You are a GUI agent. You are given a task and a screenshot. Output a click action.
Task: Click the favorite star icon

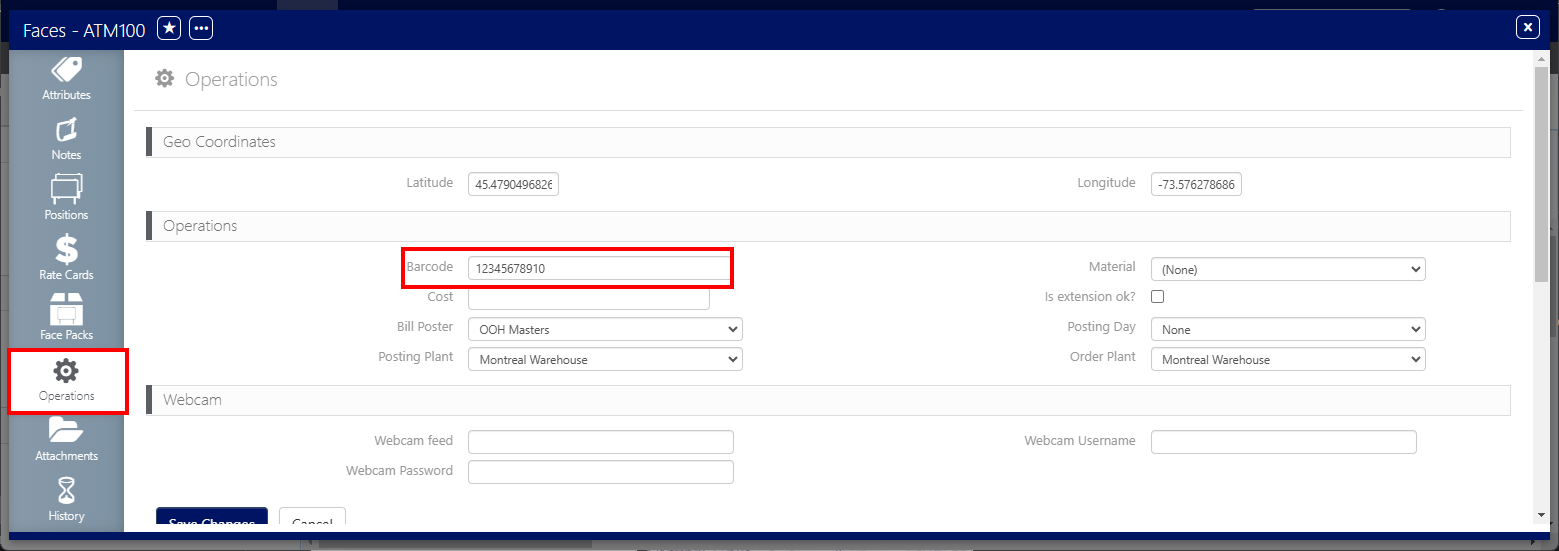coord(170,29)
